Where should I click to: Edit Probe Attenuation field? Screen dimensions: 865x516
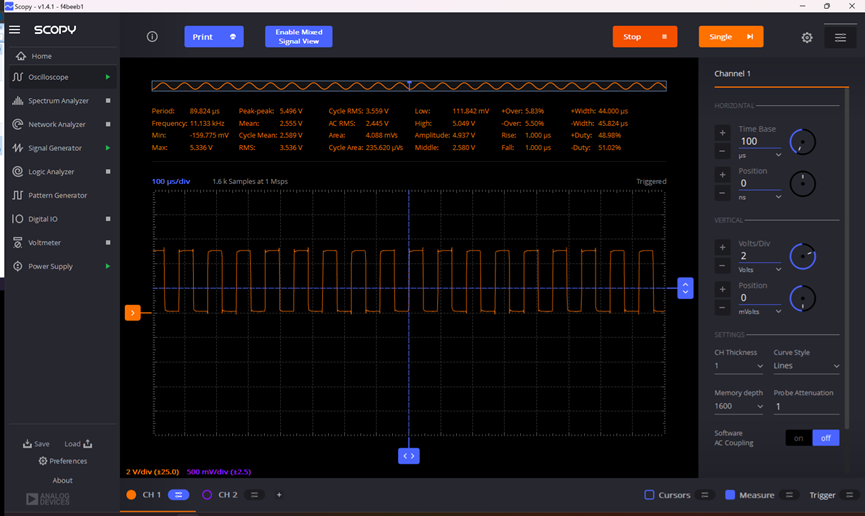tap(806, 406)
